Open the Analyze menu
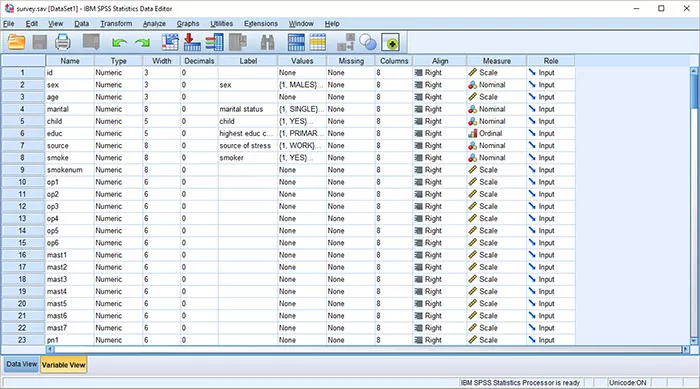The height and width of the screenshot is (389, 700). coord(154,24)
